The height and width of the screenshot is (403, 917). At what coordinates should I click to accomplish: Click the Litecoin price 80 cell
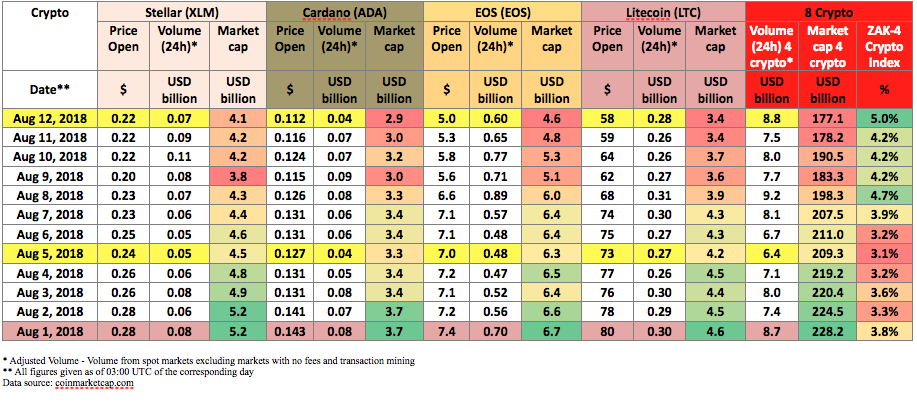click(607, 331)
